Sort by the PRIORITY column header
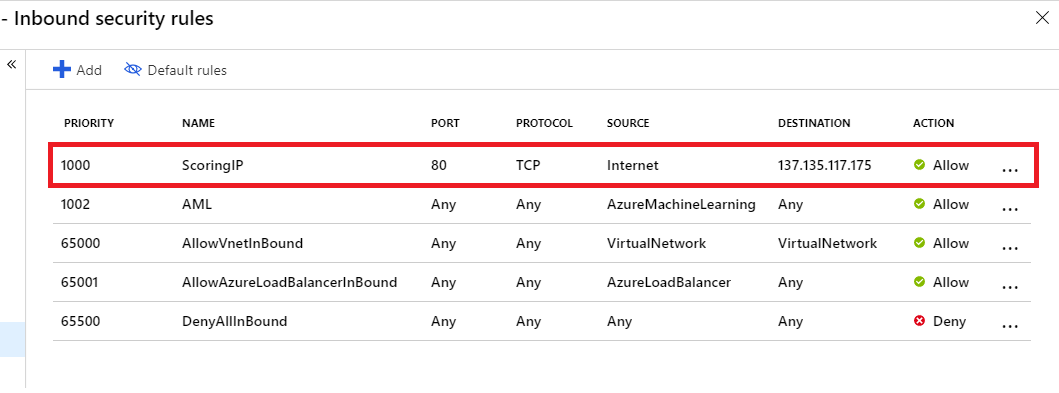1059x393 pixels. tap(88, 124)
